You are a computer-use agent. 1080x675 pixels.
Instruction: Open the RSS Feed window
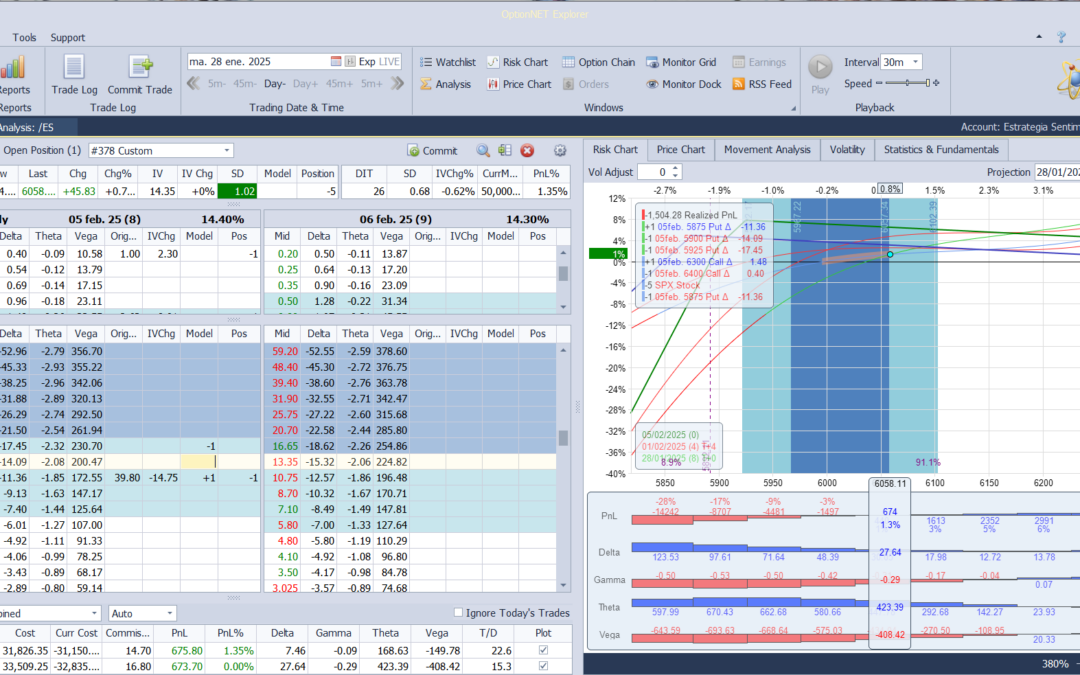tap(762, 84)
